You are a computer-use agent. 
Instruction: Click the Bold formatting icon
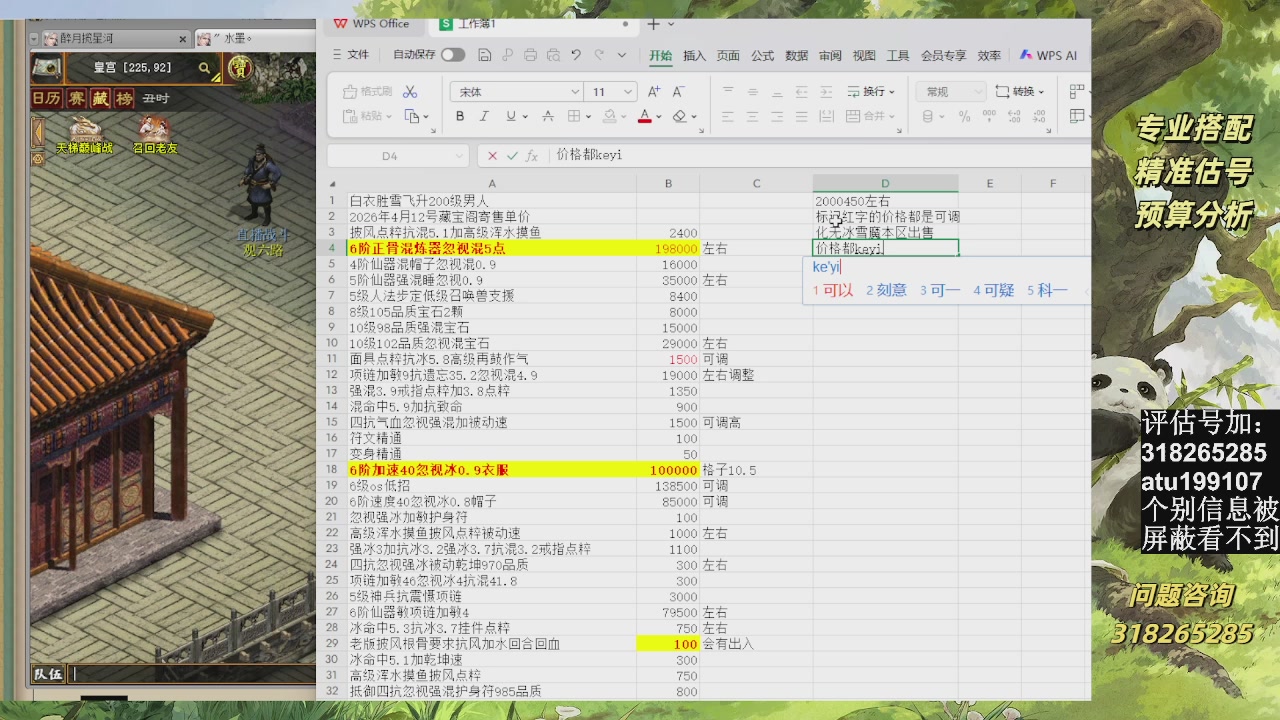[x=460, y=116]
